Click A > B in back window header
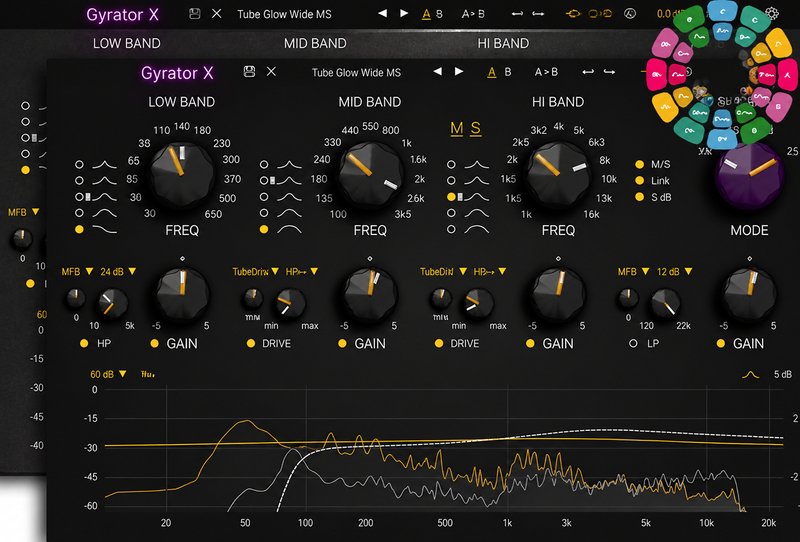The image size is (800, 542). tap(473, 14)
